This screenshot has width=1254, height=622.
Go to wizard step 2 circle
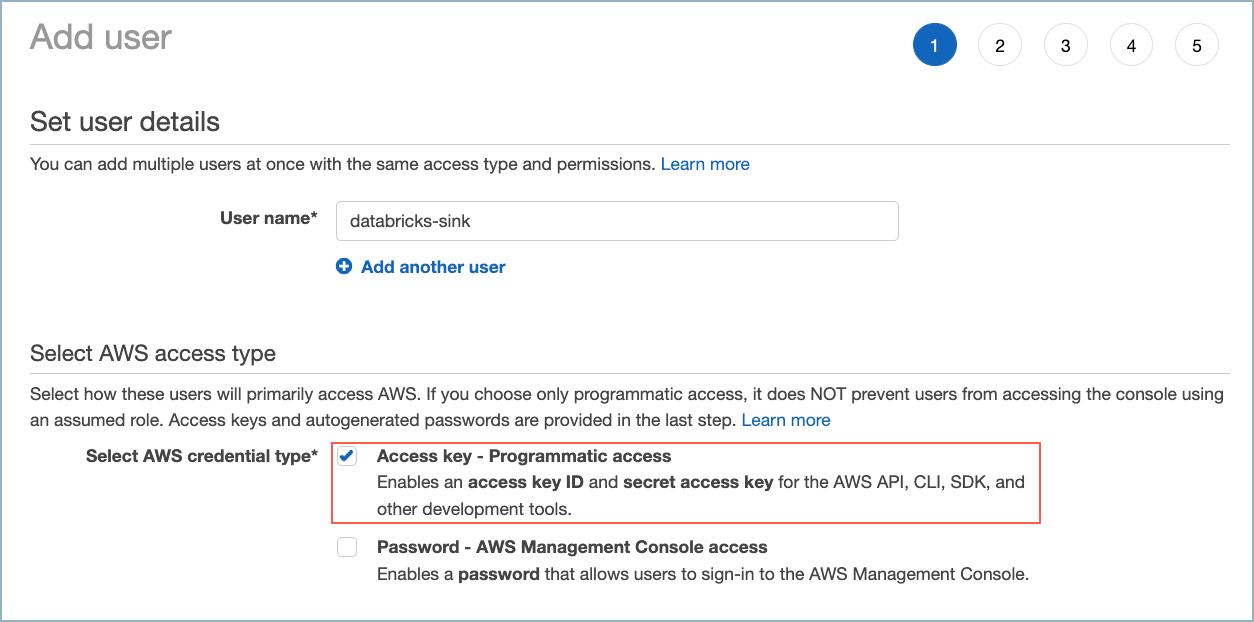(x=1000, y=46)
